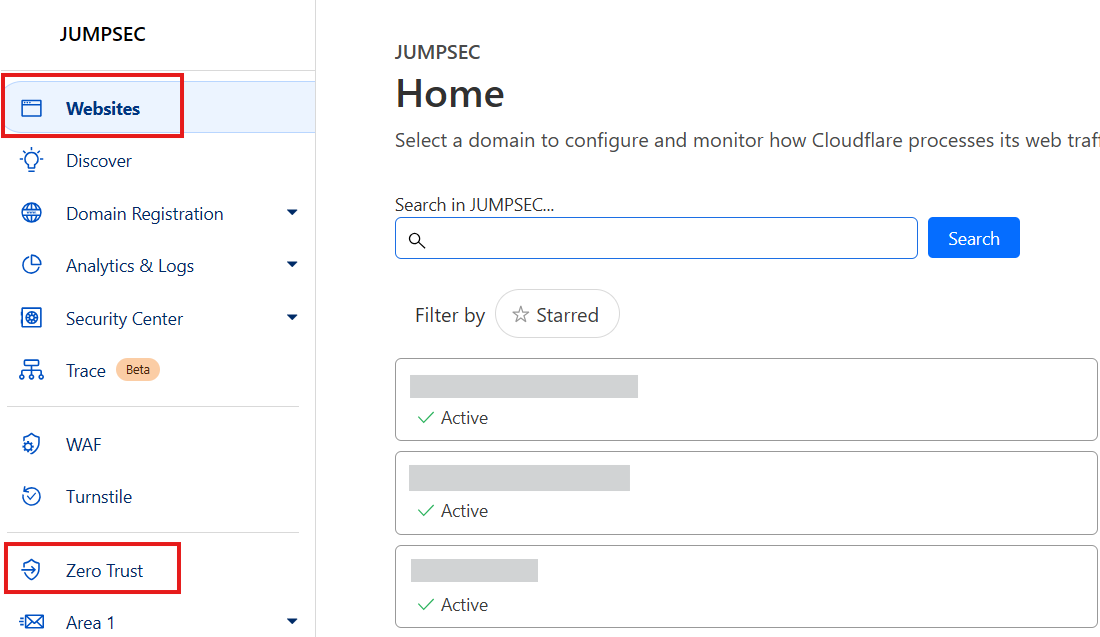This screenshot has height=637, width=1100.
Task: Click the Websites browser window icon
Action: point(32,108)
